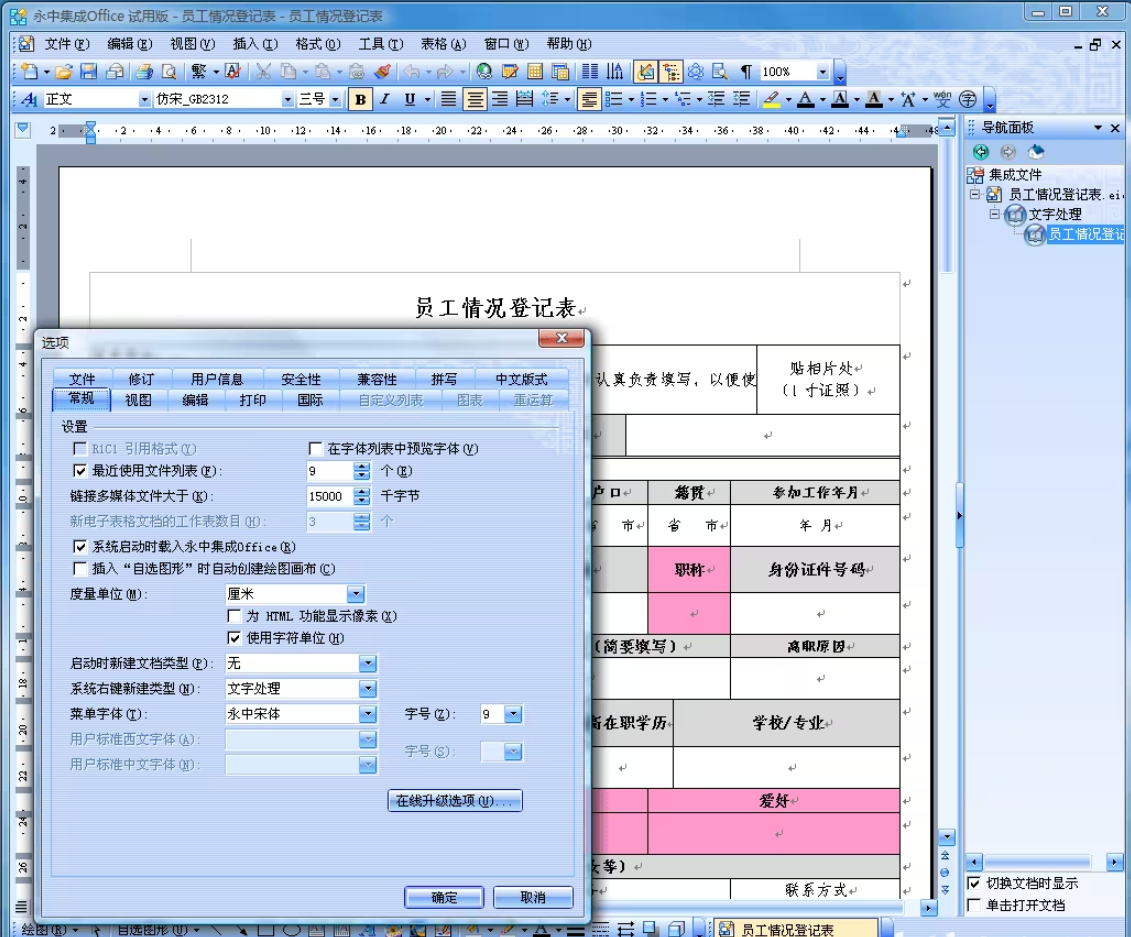Click the bullet list icon
Screen dimensions: 1131x937
pyautogui.click(x=614, y=100)
